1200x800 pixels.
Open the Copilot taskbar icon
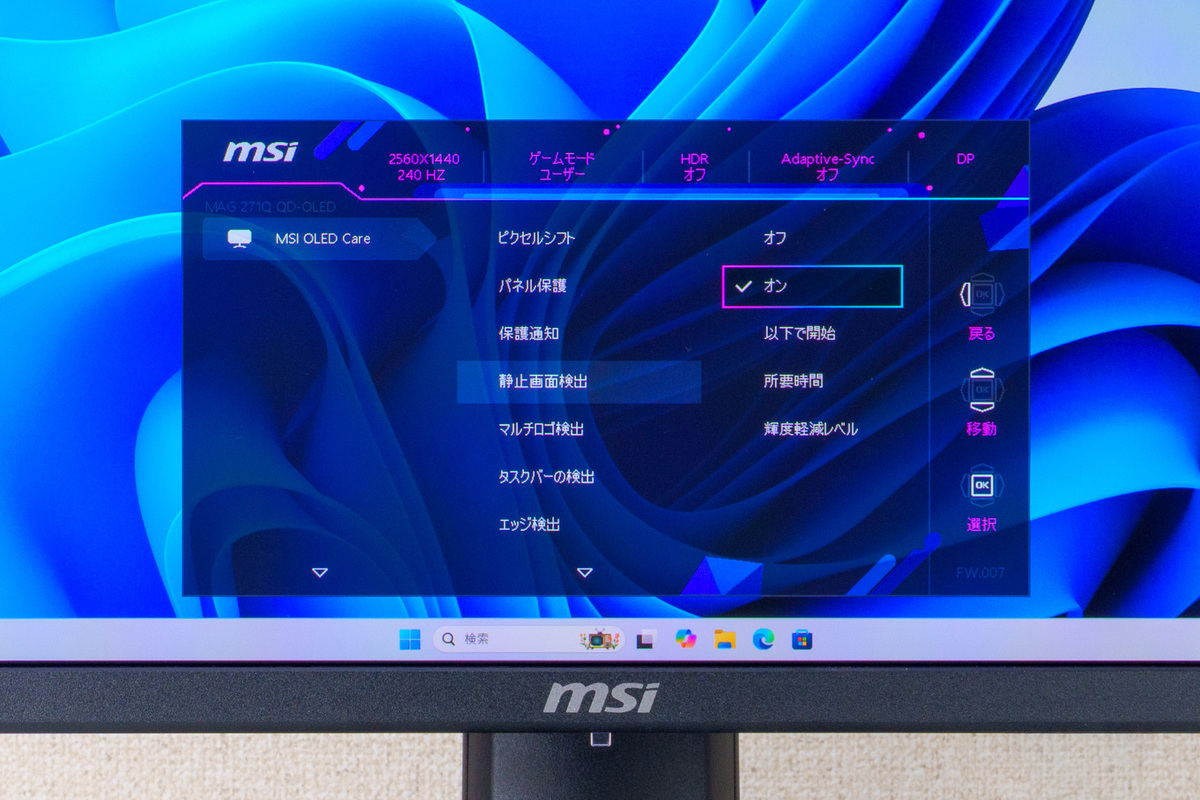(x=685, y=639)
